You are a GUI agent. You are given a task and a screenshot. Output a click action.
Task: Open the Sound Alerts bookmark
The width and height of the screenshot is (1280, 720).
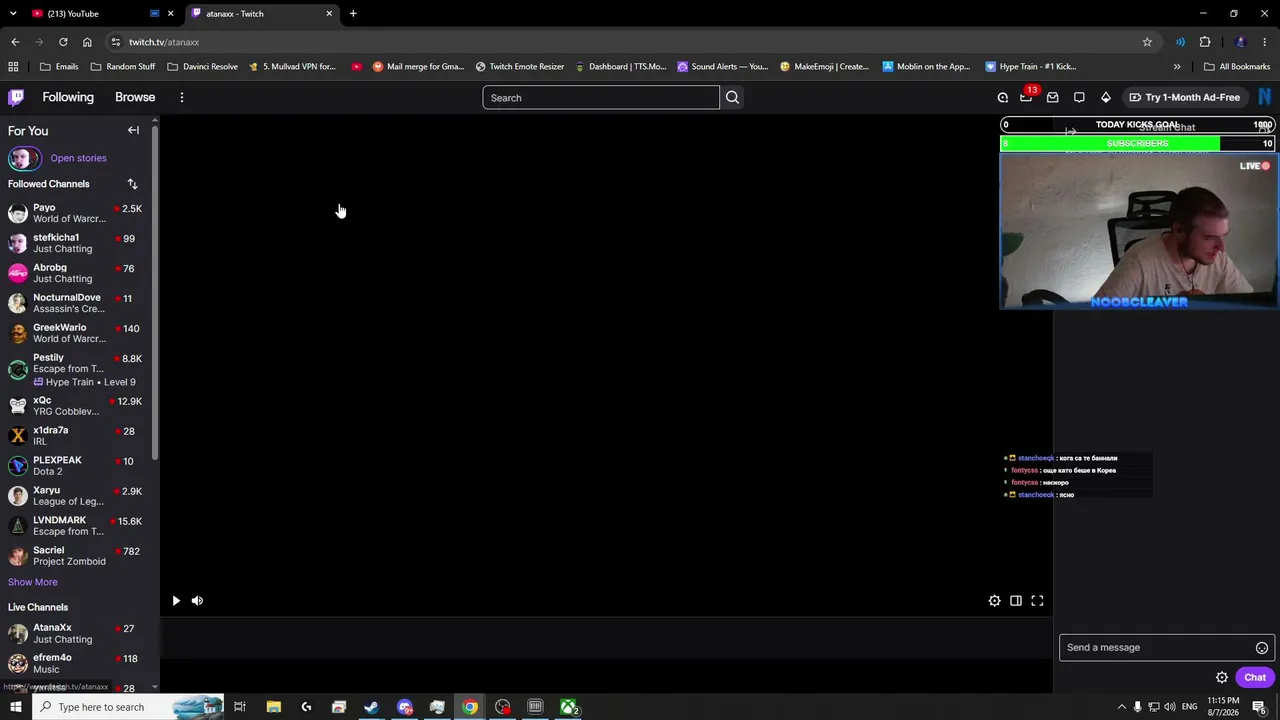tap(722, 67)
